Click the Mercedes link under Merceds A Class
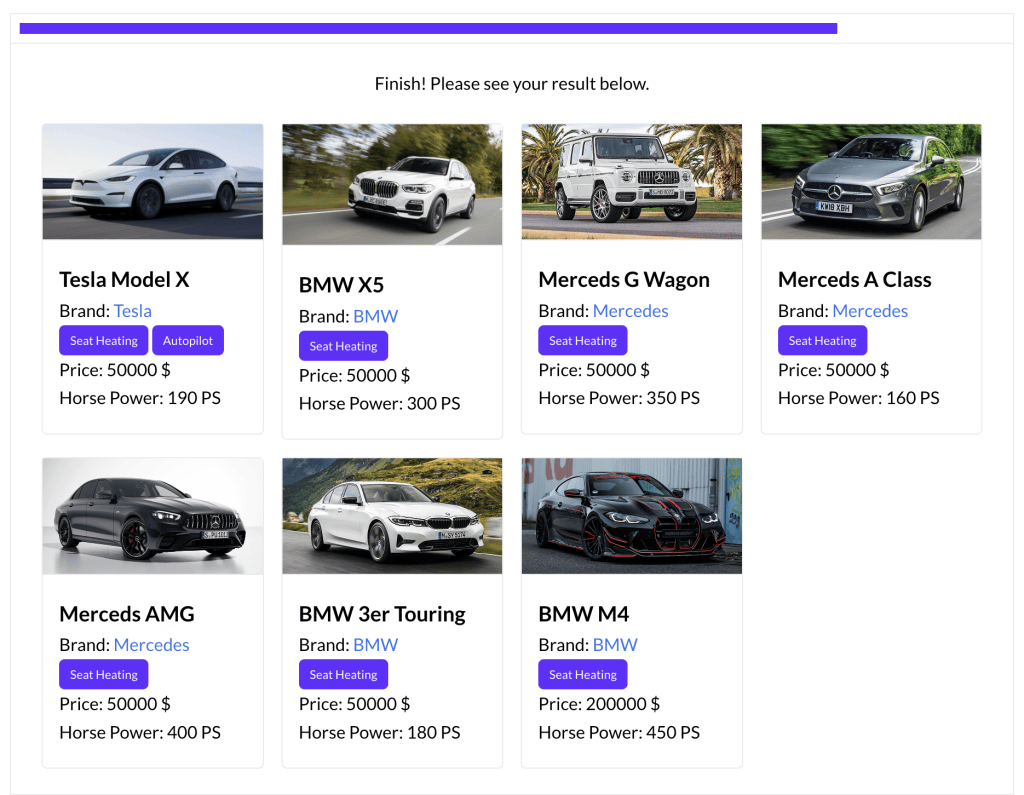1024x795 pixels. coord(870,311)
